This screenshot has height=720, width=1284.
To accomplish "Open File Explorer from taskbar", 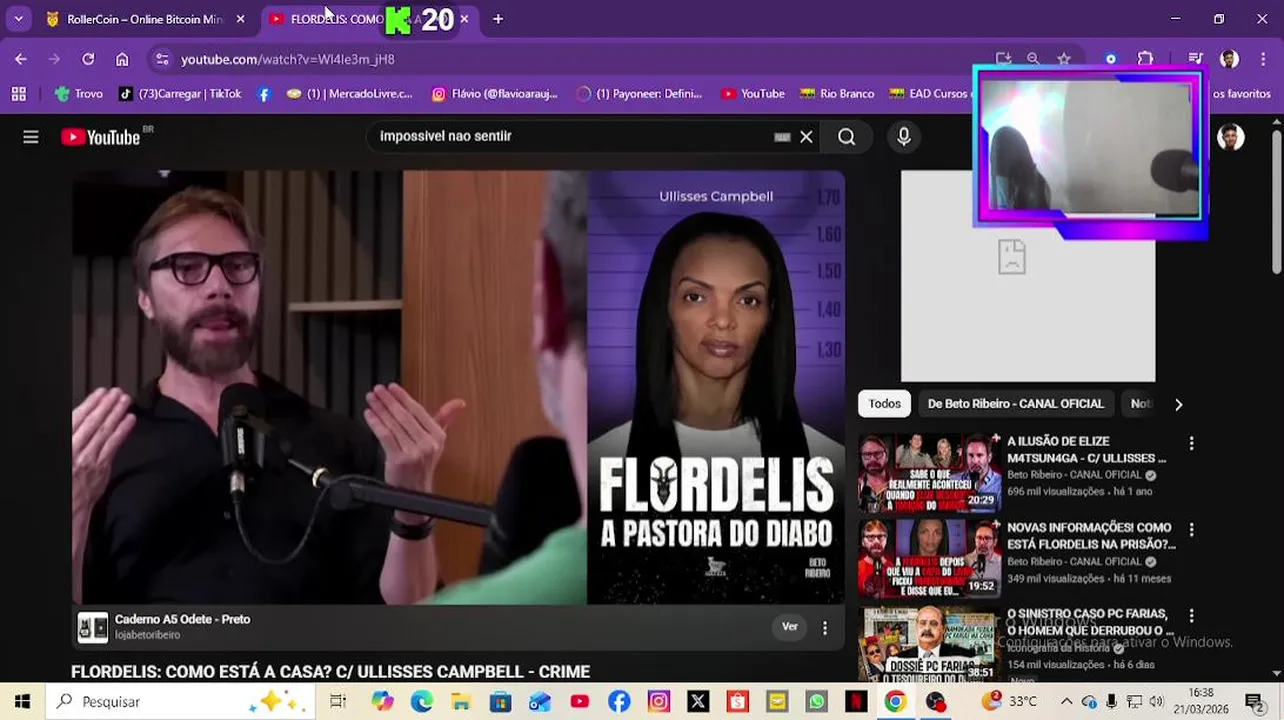I will [460, 701].
